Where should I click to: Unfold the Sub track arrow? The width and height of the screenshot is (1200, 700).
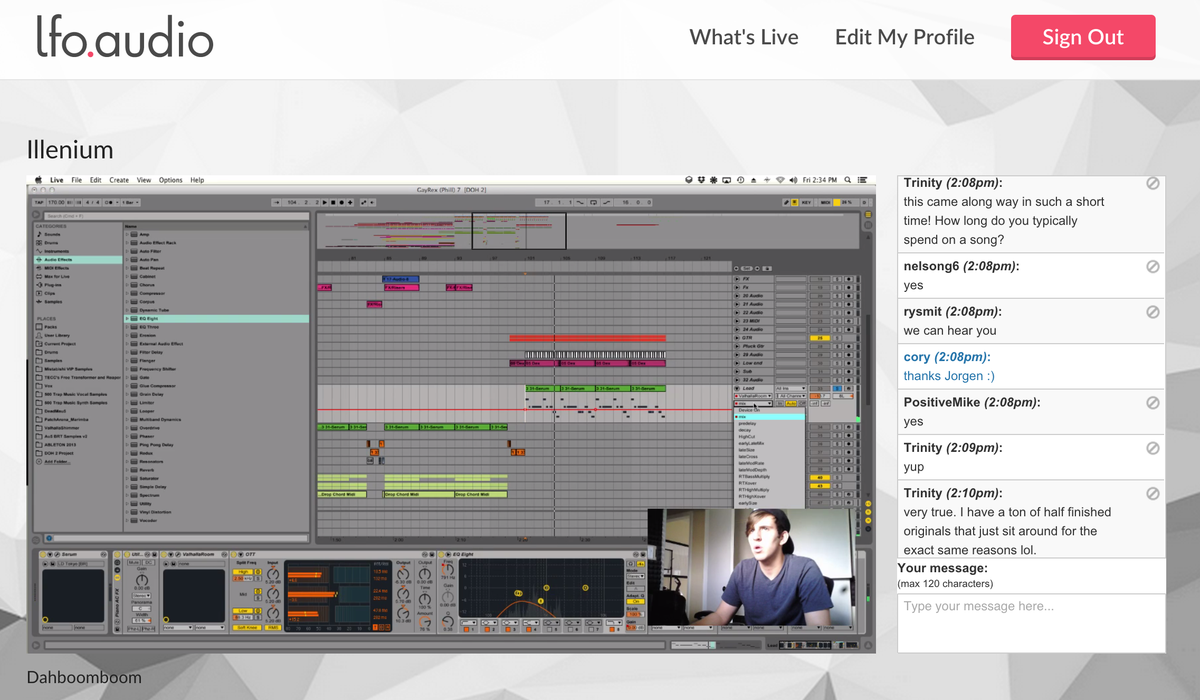point(736,372)
